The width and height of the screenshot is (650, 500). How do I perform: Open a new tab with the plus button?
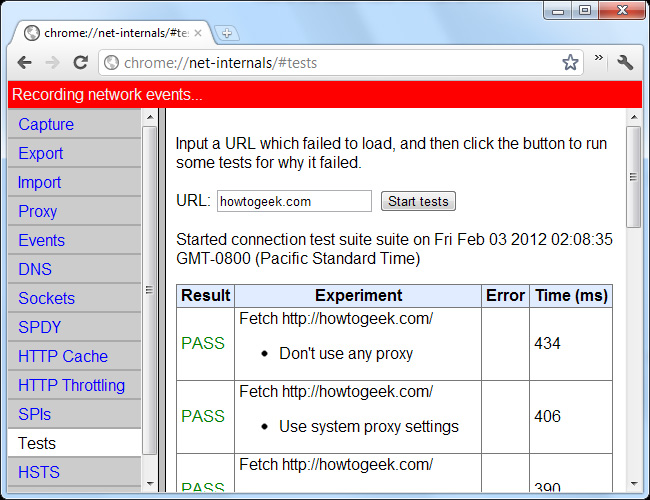pyautogui.click(x=227, y=33)
